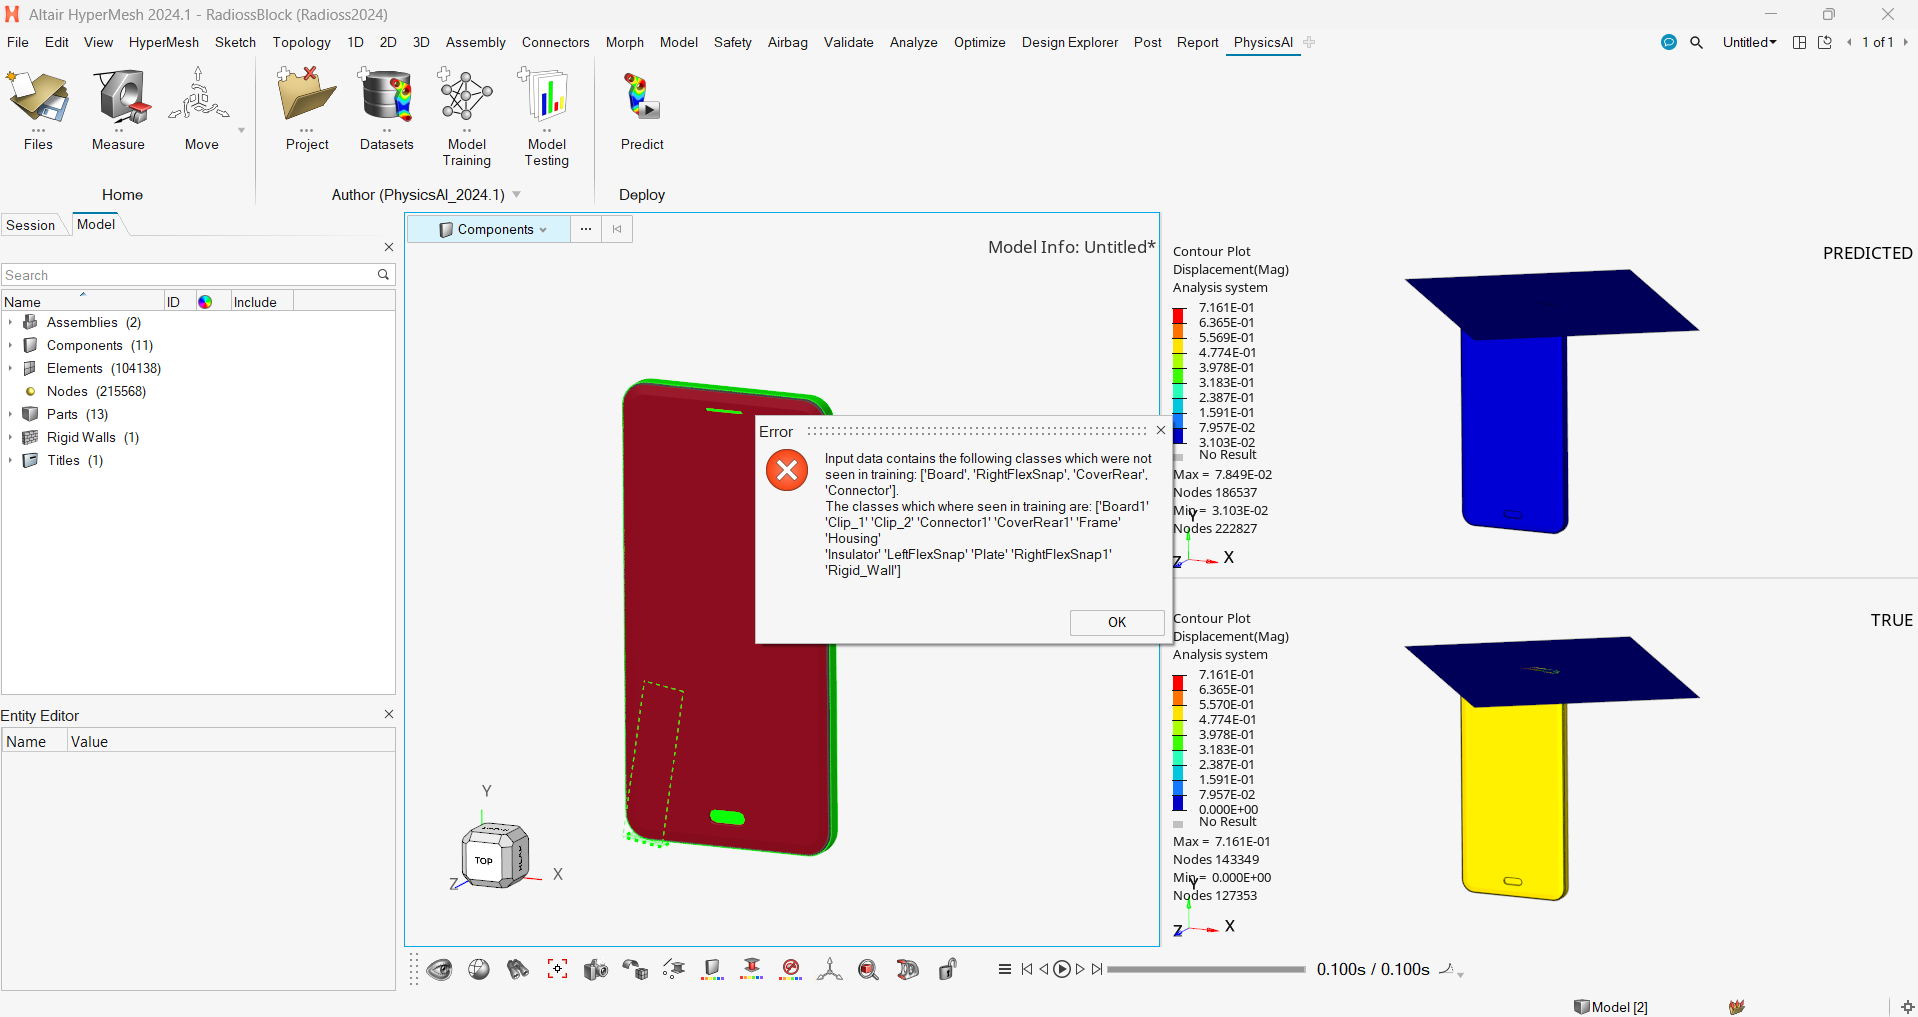Go to the next page arrow
Screen dimensions: 1918x1017
[1905, 42]
